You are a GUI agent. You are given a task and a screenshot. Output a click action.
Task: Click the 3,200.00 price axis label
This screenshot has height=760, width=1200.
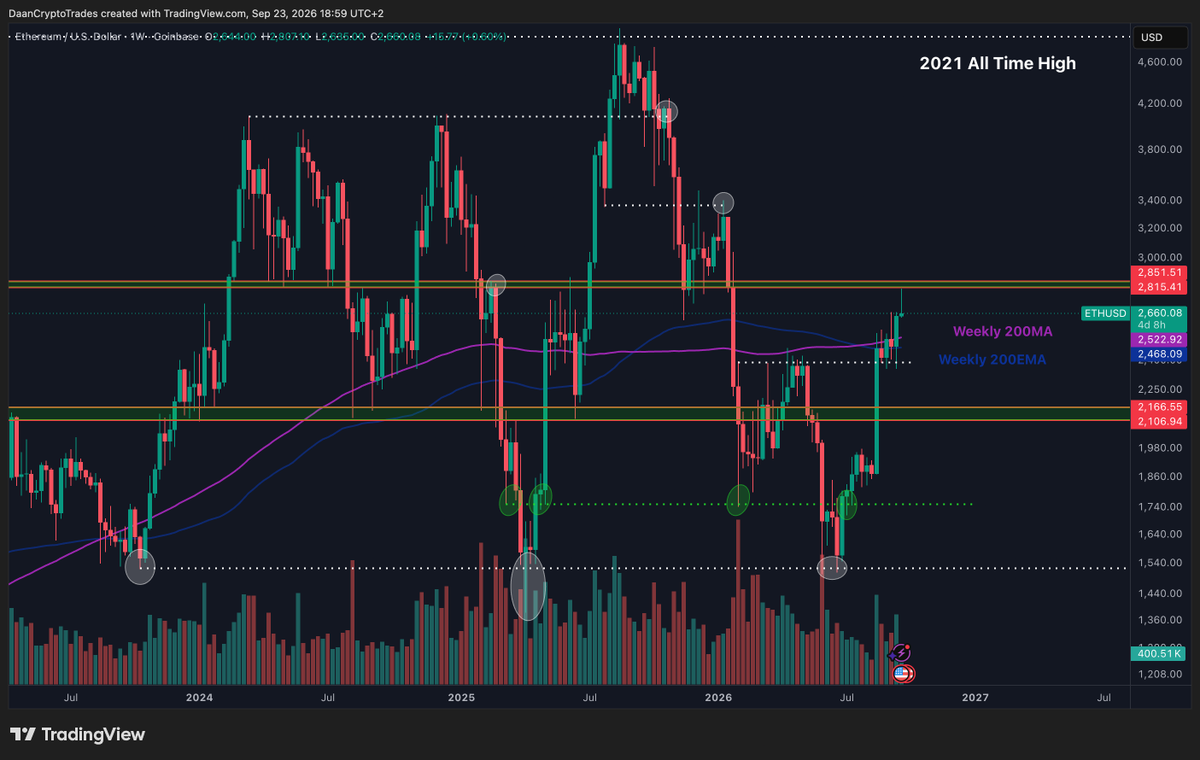(x=1160, y=227)
